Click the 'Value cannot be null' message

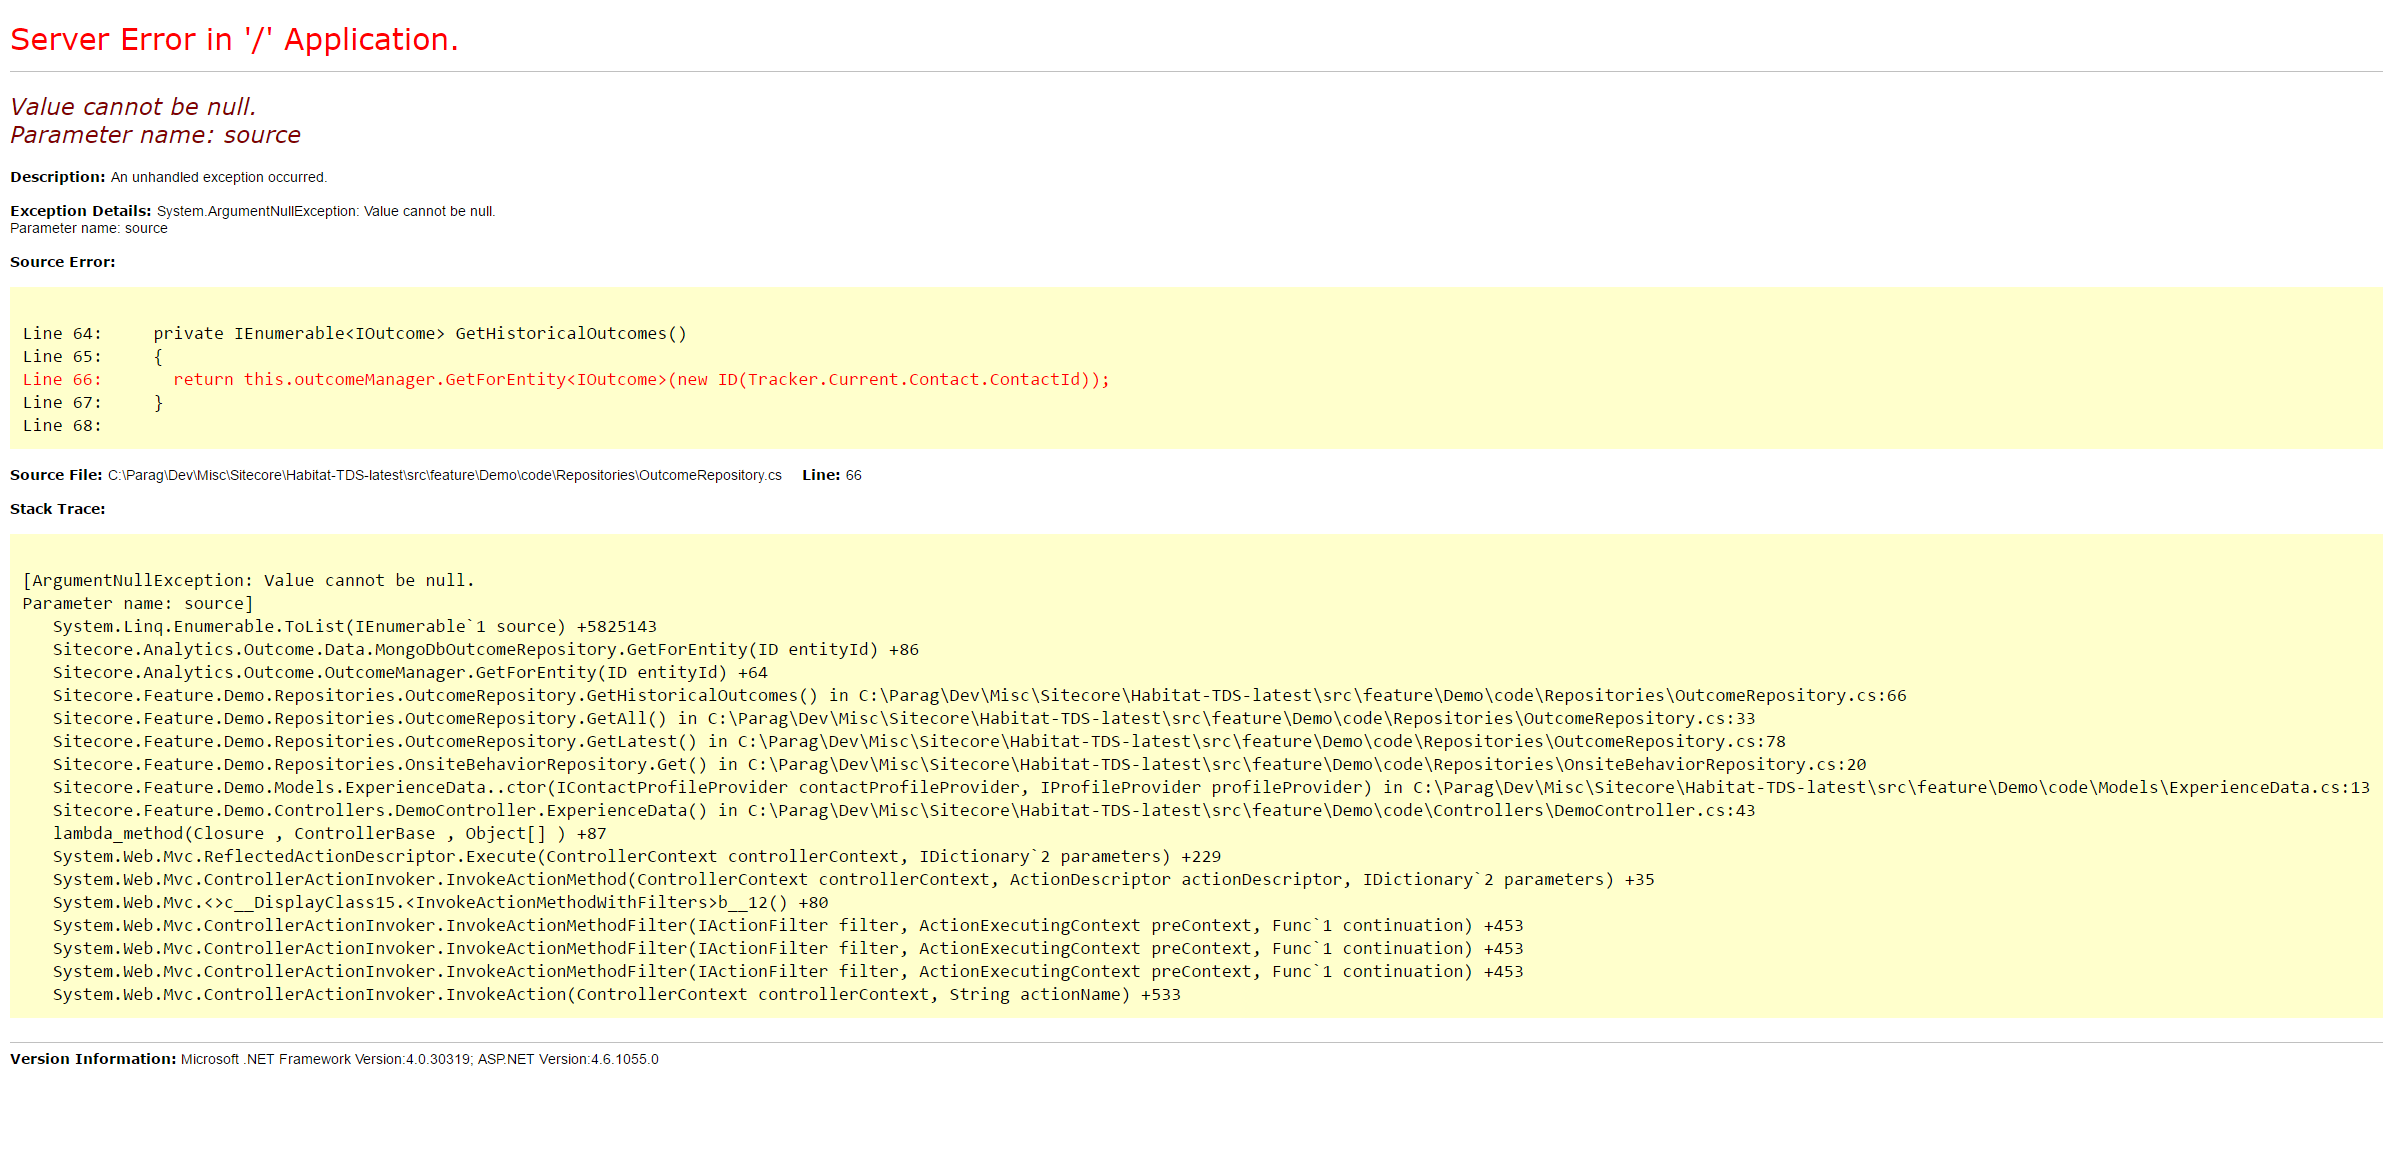133,107
